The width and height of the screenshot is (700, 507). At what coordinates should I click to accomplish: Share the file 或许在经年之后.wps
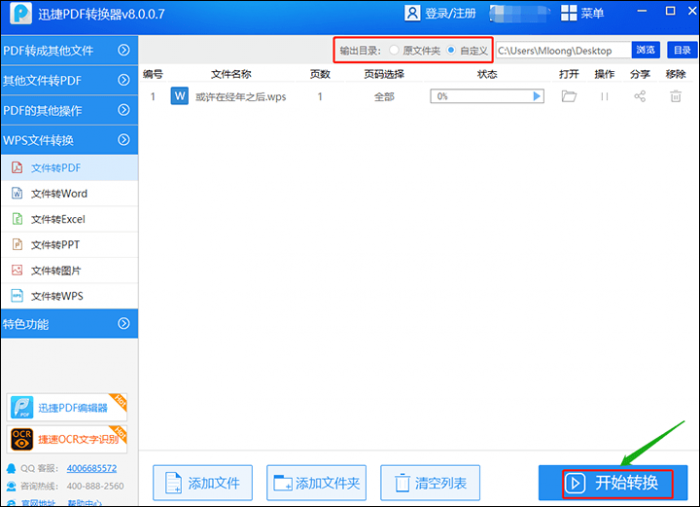[x=640, y=96]
